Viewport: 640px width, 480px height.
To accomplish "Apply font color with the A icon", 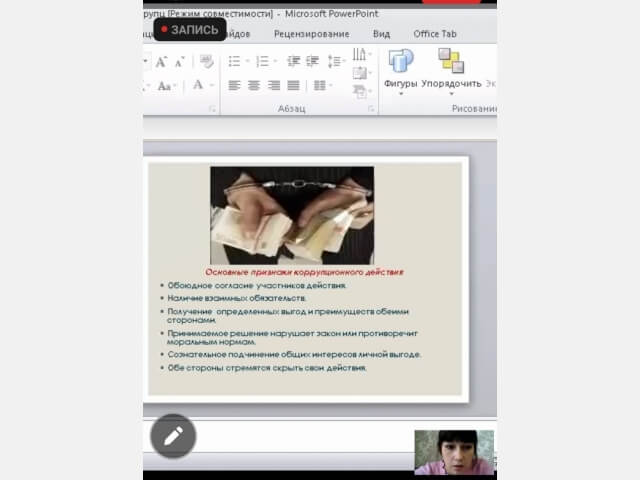I will click(198, 85).
